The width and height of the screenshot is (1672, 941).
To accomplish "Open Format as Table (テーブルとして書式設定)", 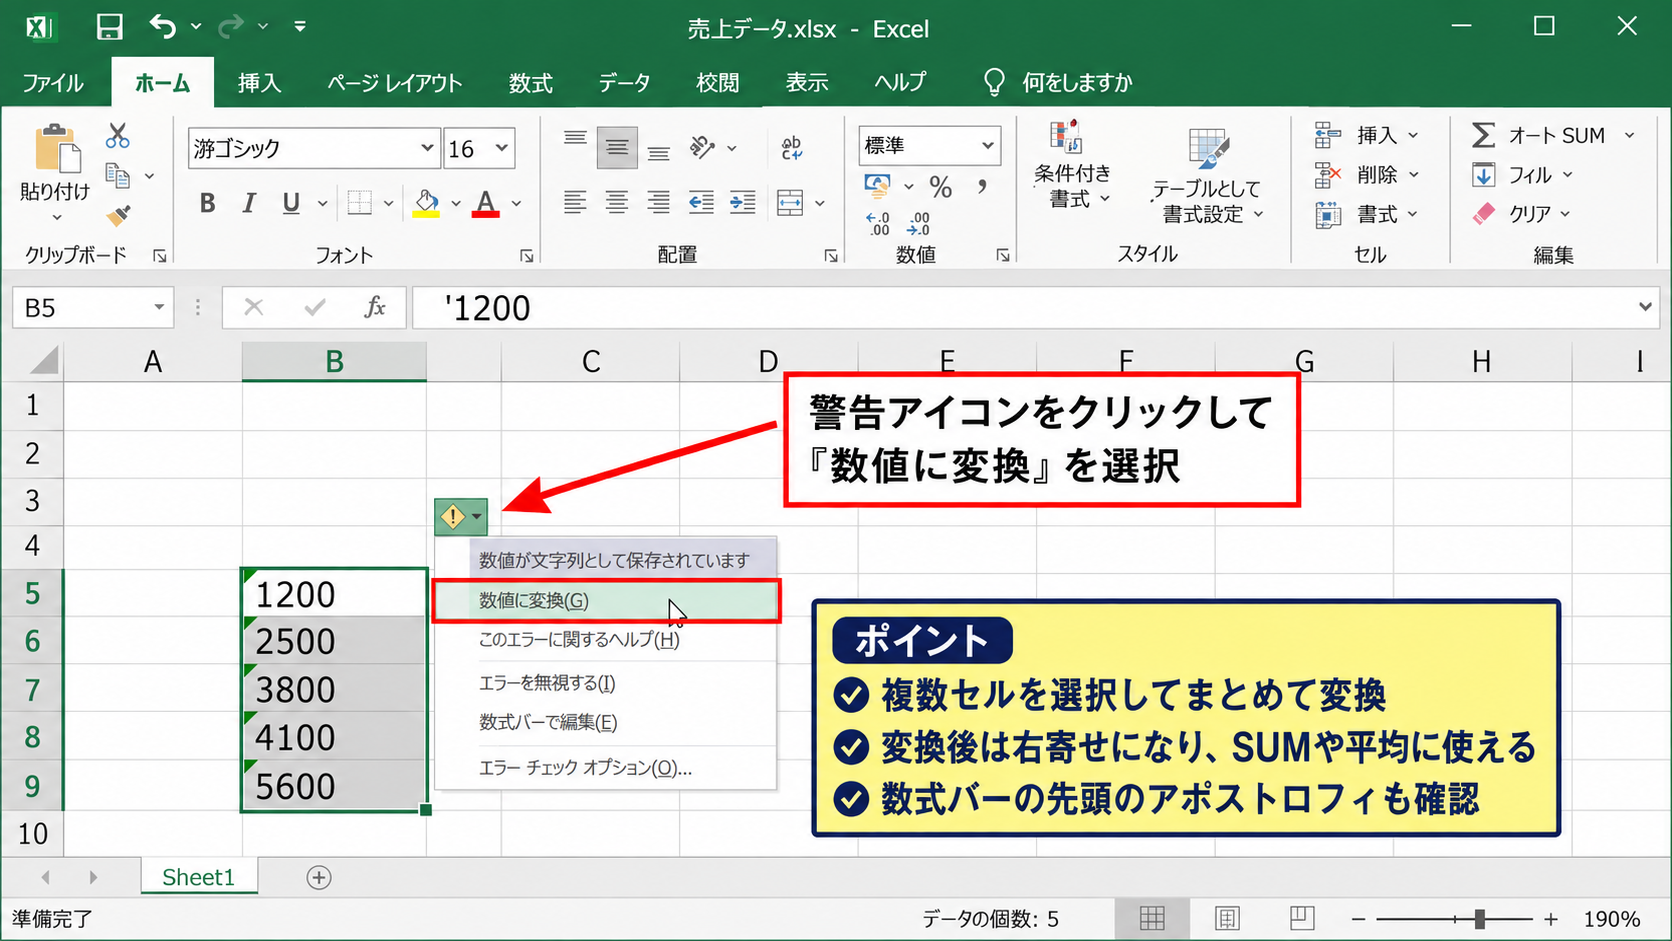I will 1209,176.
